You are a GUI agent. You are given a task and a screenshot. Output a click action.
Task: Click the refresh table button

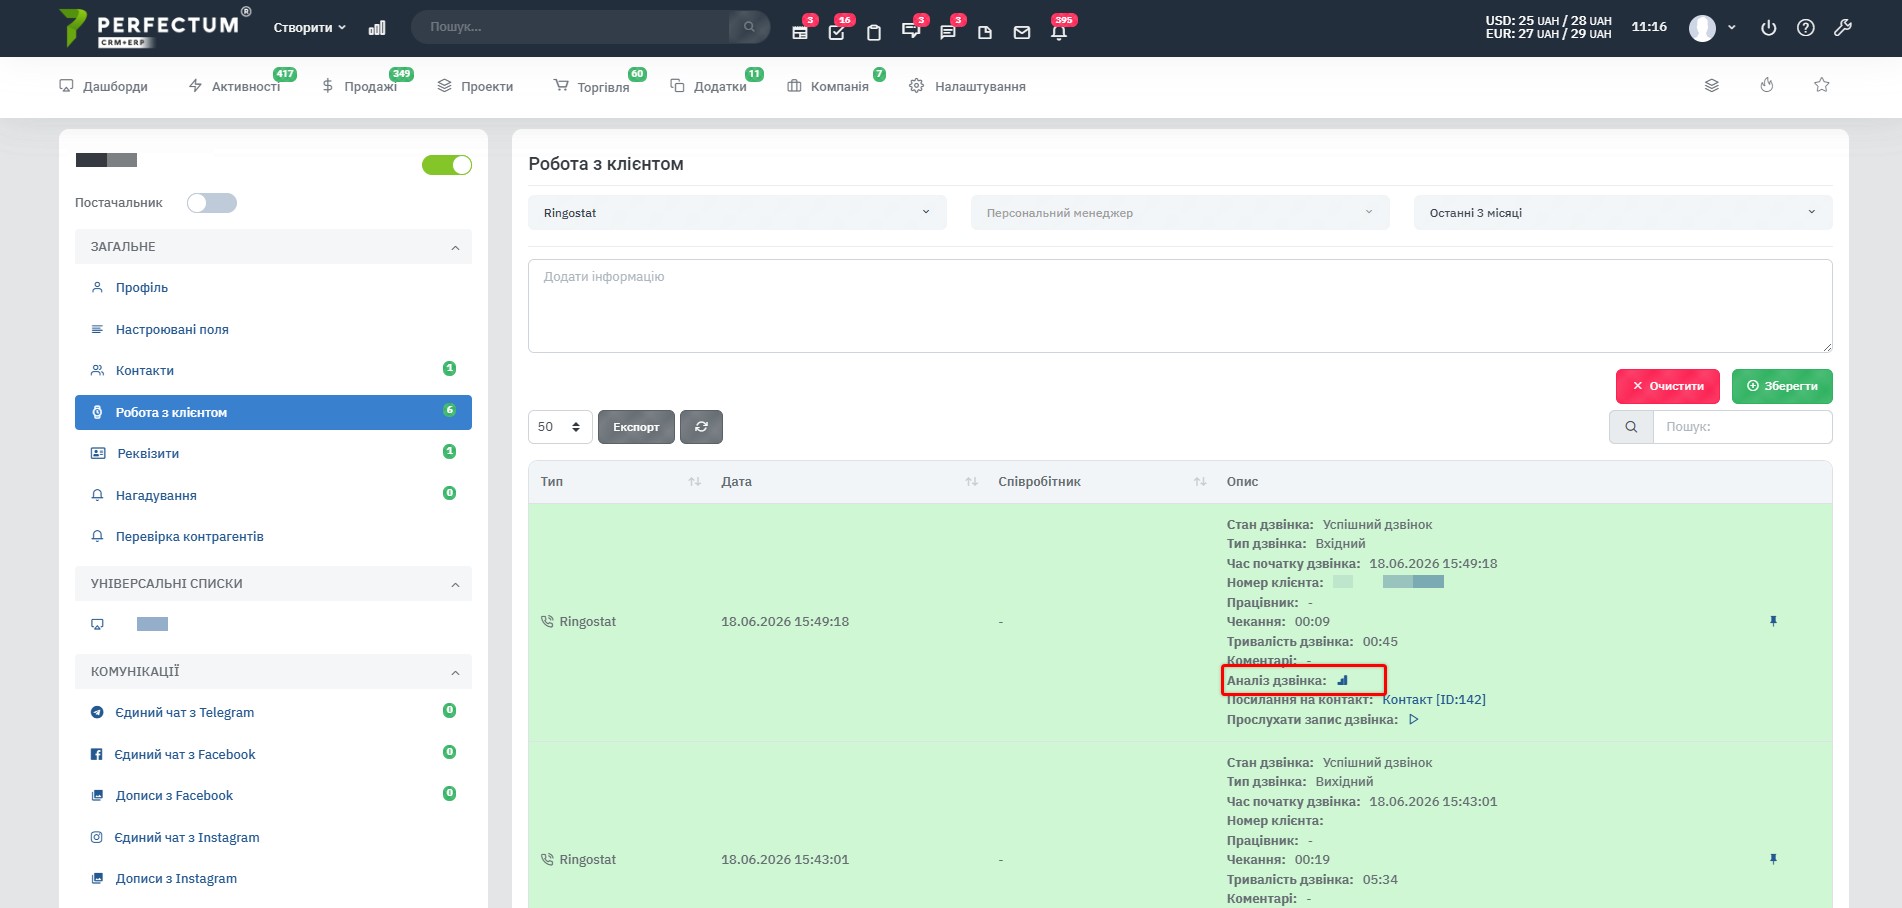tap(701, 427)
